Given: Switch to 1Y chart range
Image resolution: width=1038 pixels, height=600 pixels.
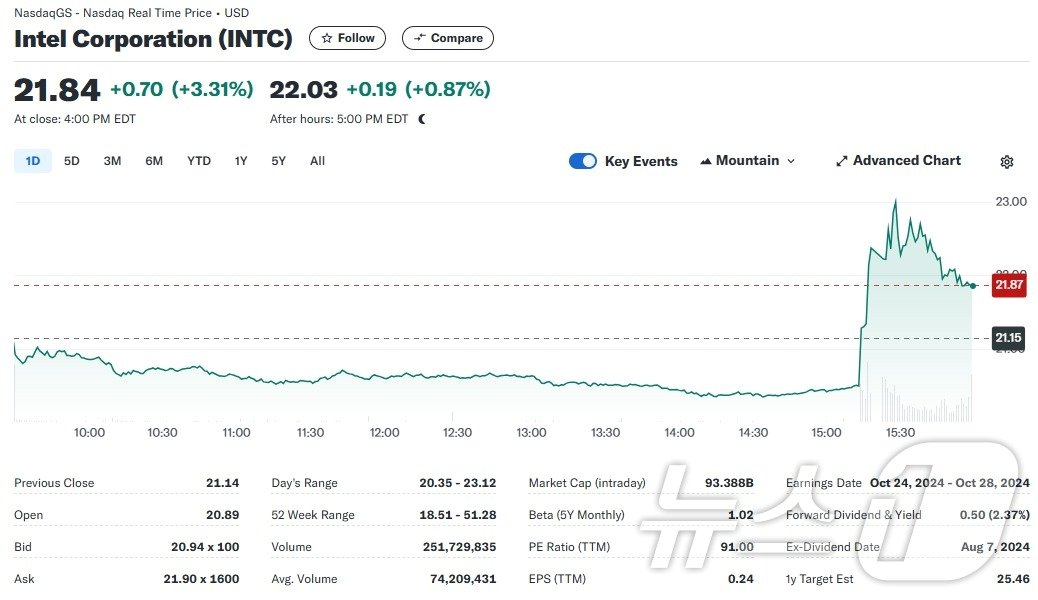Looking at the screenshot, I should pos(241,161).
